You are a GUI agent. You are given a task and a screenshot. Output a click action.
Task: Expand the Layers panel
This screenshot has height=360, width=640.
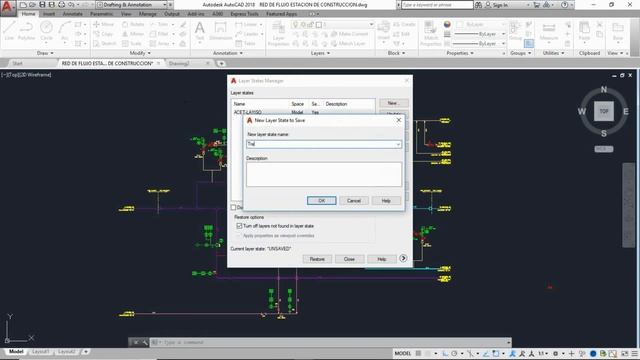coord(320,53)
